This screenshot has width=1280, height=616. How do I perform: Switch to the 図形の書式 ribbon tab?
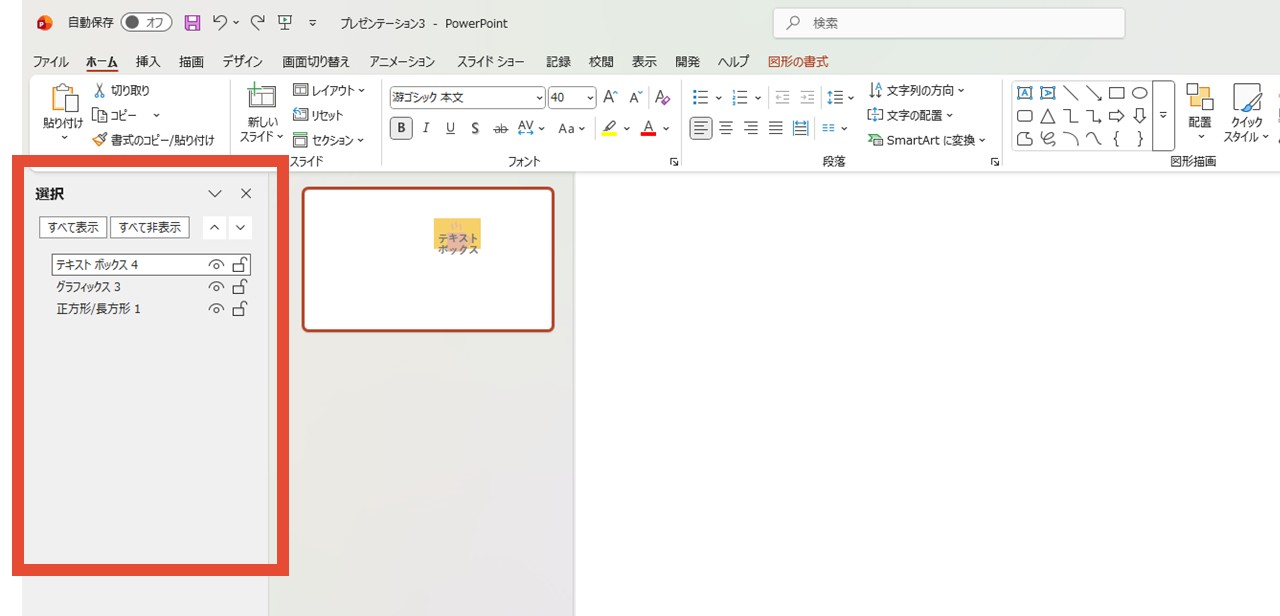click(797, 61)
